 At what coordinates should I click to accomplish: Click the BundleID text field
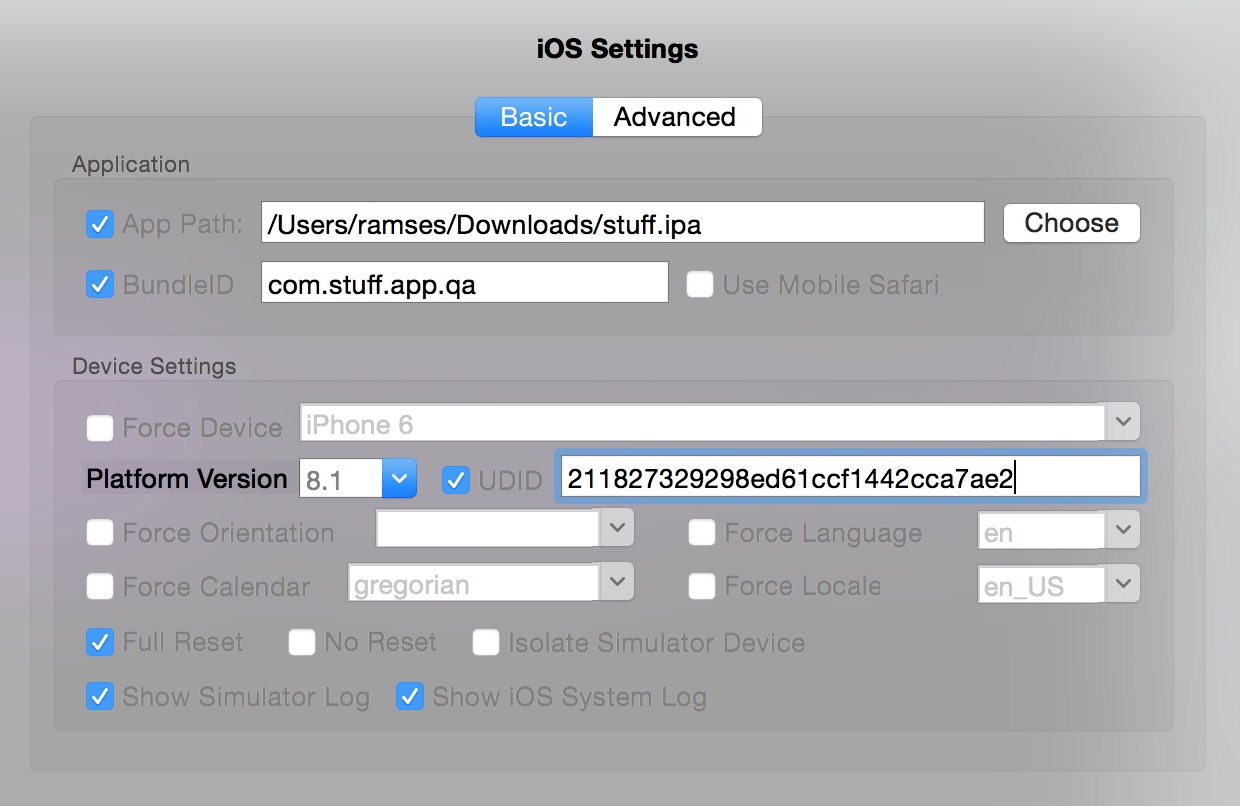tap(464, 284)
